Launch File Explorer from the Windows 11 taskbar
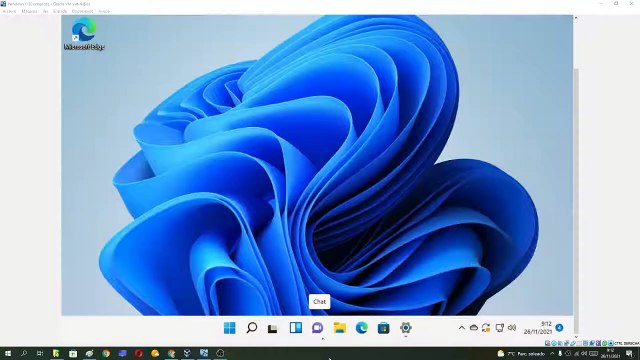 [x=340, y=328]
